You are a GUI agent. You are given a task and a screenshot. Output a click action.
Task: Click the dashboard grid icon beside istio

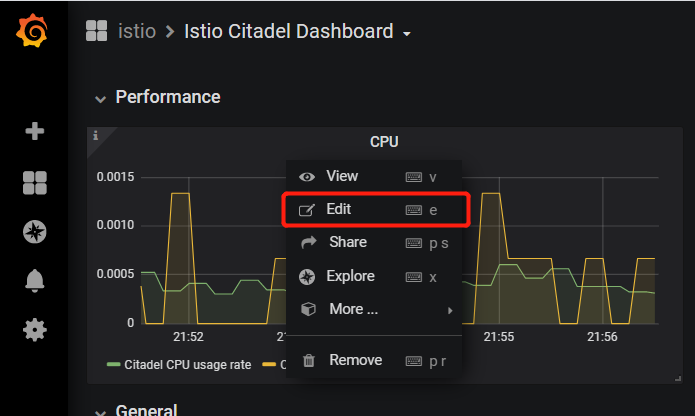tap(96, 32)
